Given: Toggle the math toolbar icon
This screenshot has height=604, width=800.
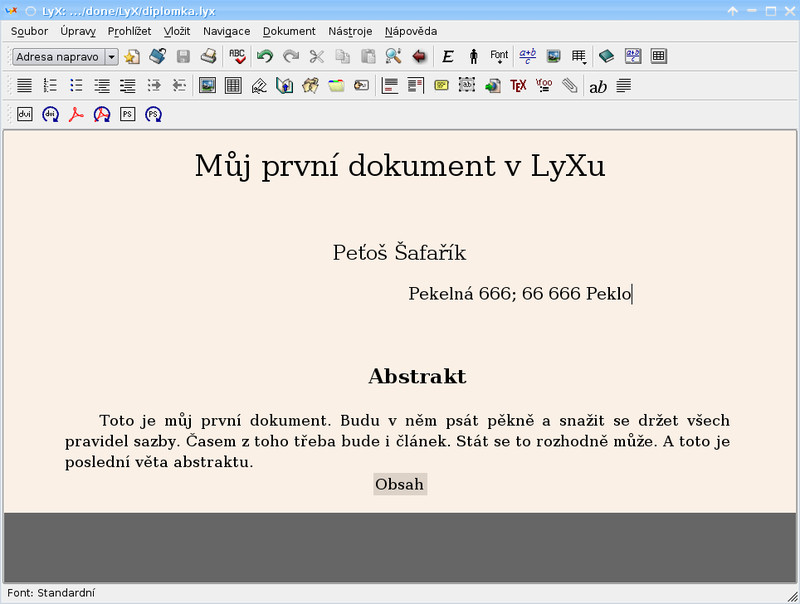Looking at the screenshot, I should [633, 56].
